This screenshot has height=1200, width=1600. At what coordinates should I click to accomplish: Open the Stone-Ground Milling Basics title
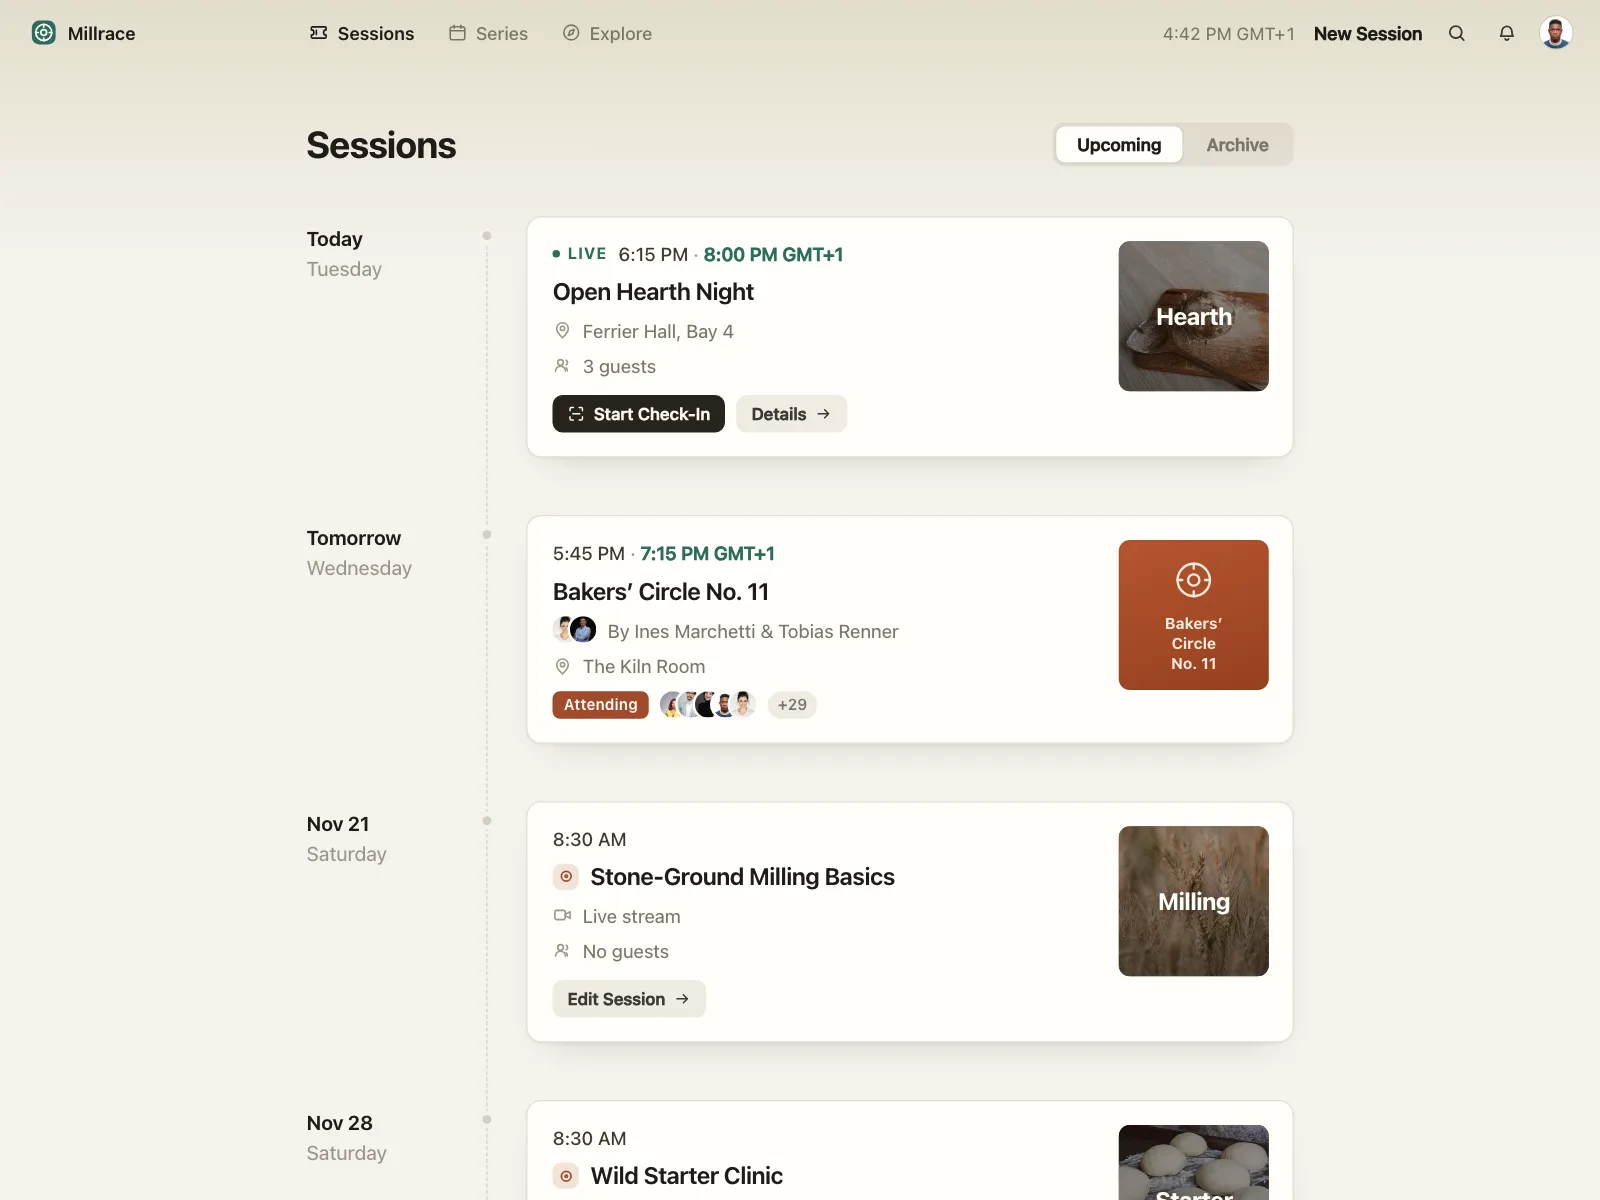(x=742, y=877)
